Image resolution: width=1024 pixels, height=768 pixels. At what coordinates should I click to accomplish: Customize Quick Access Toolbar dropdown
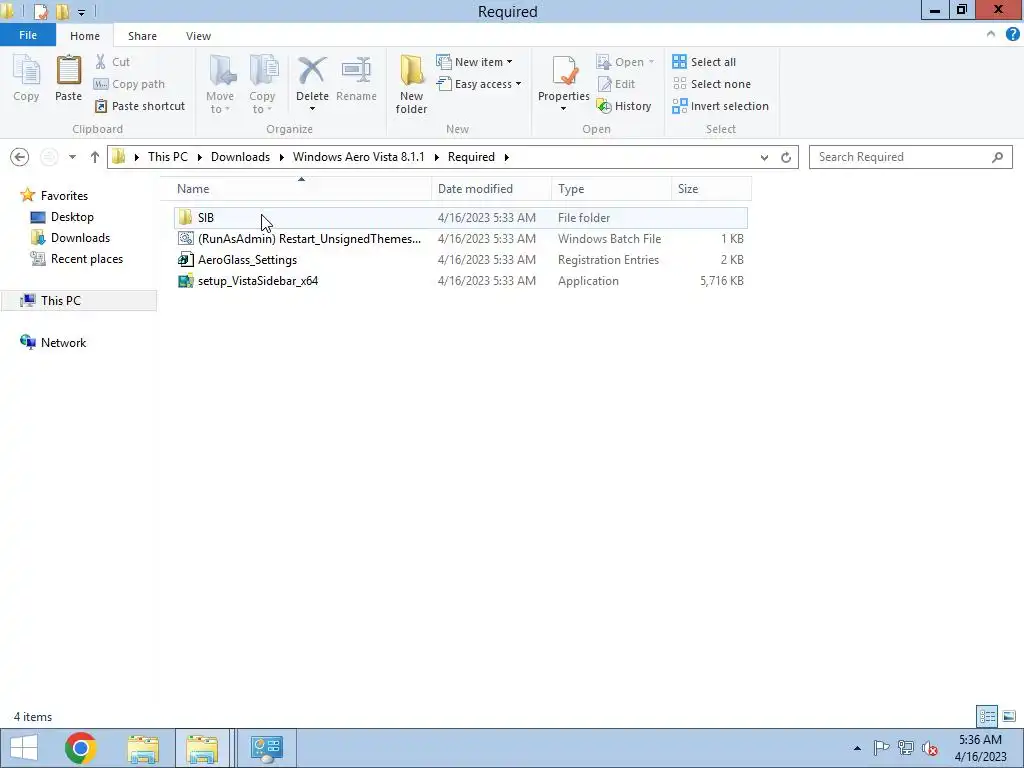coord(81,12)
